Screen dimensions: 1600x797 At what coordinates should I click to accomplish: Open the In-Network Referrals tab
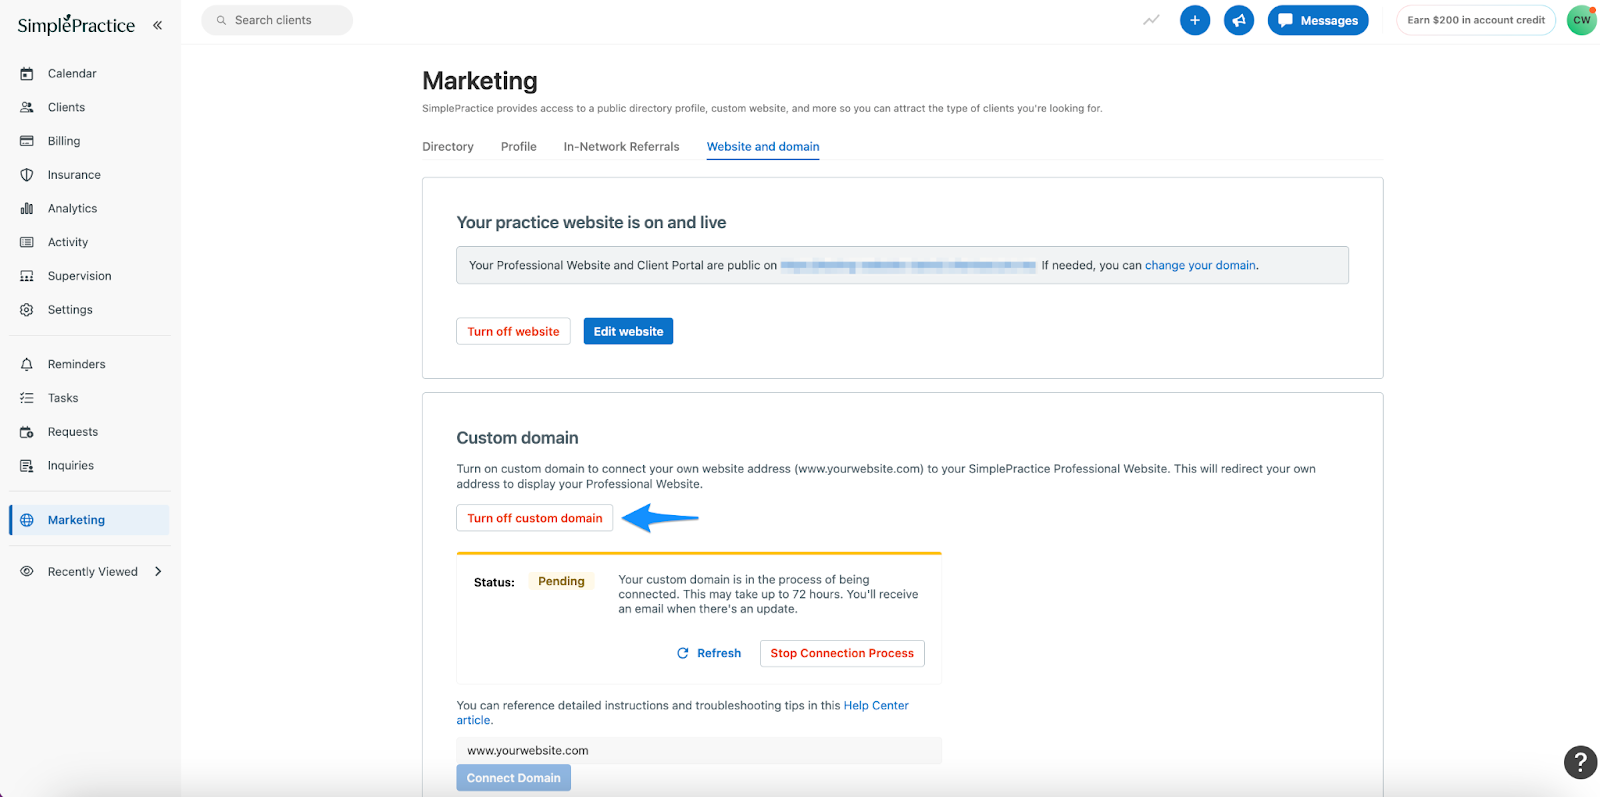coord(621,147)
